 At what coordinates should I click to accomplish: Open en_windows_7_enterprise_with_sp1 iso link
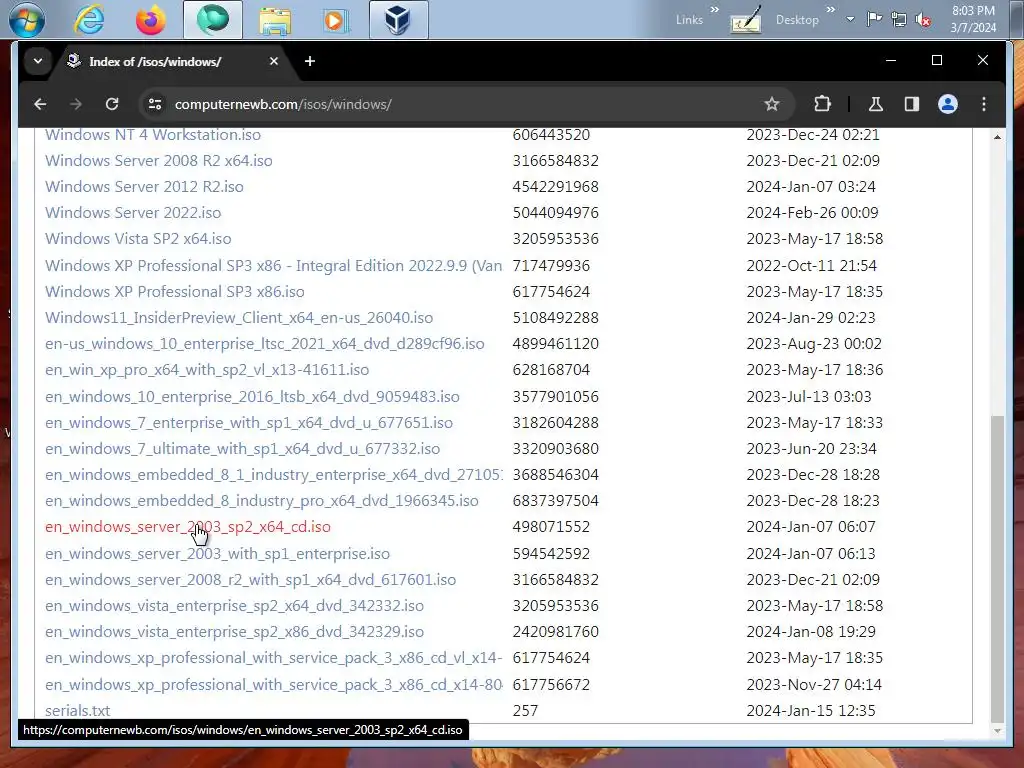click(249, 423)
